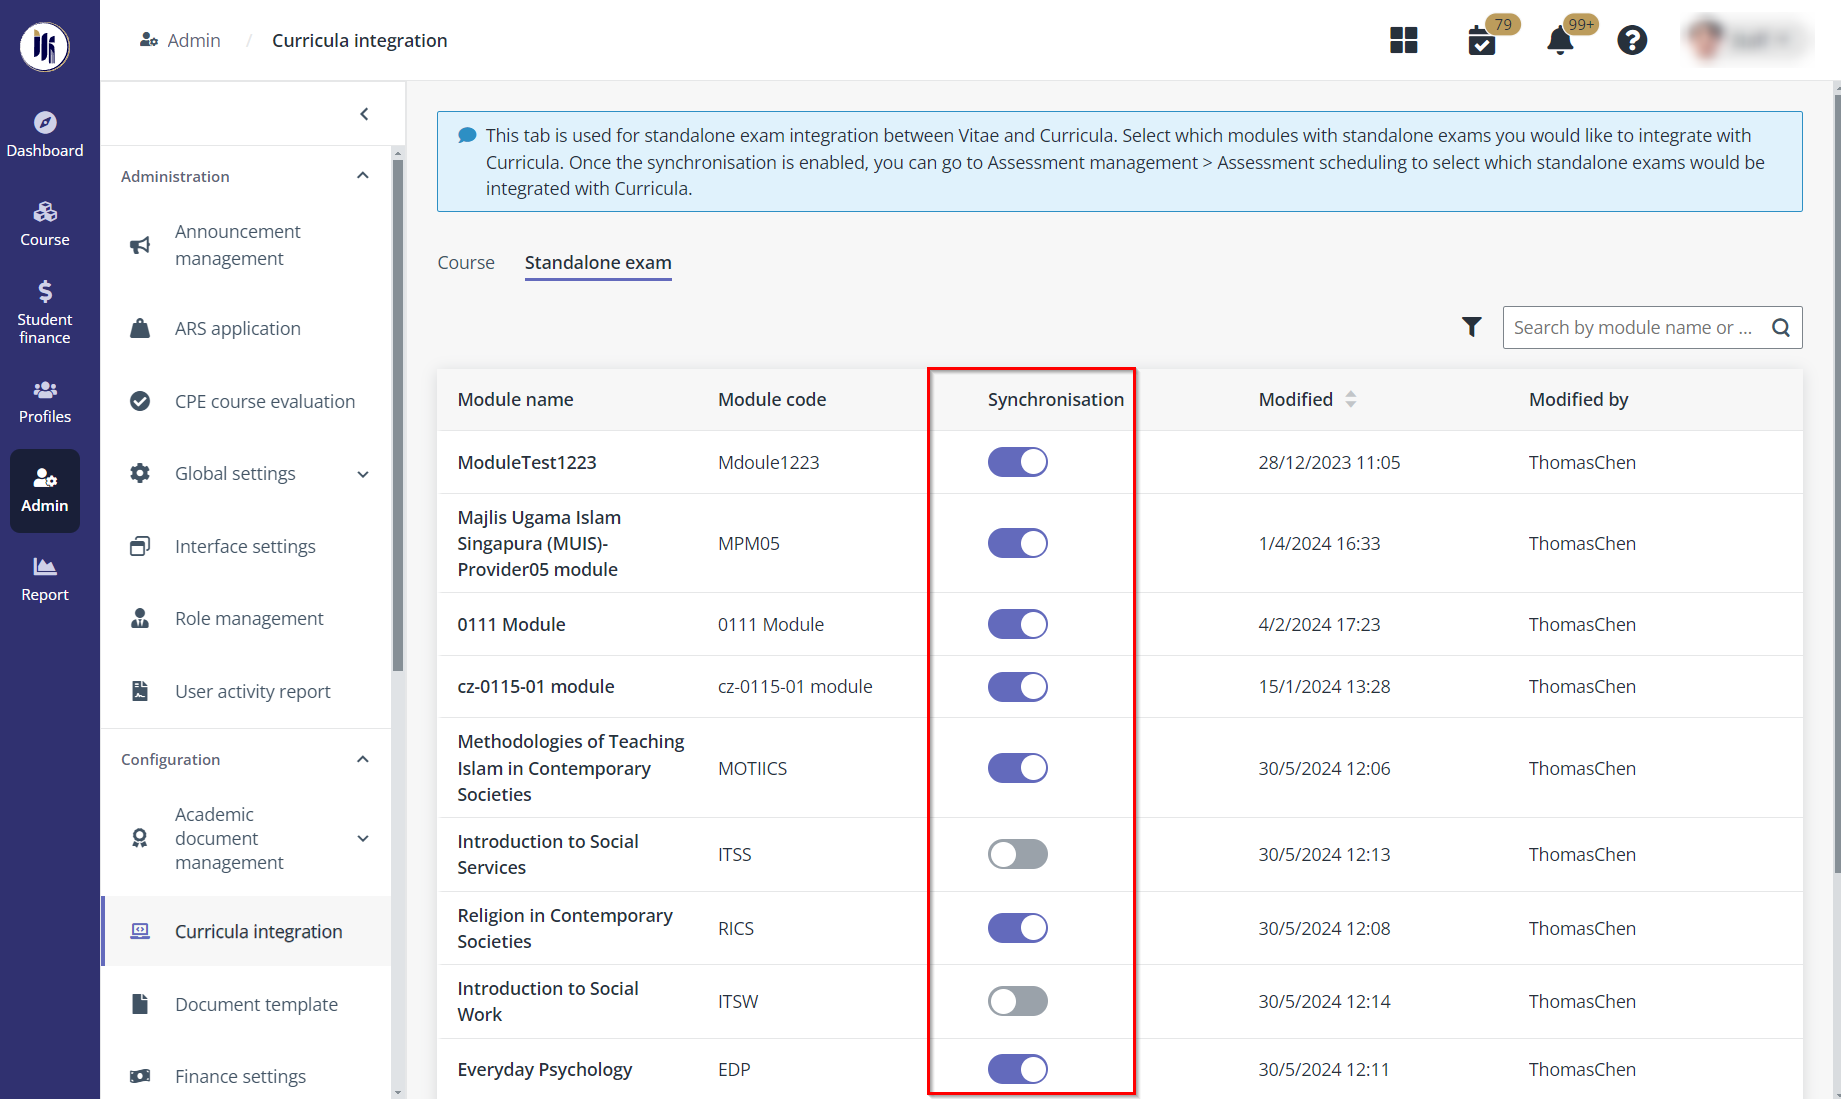Toggle synchronisation for RICS module

[1017, 928]
